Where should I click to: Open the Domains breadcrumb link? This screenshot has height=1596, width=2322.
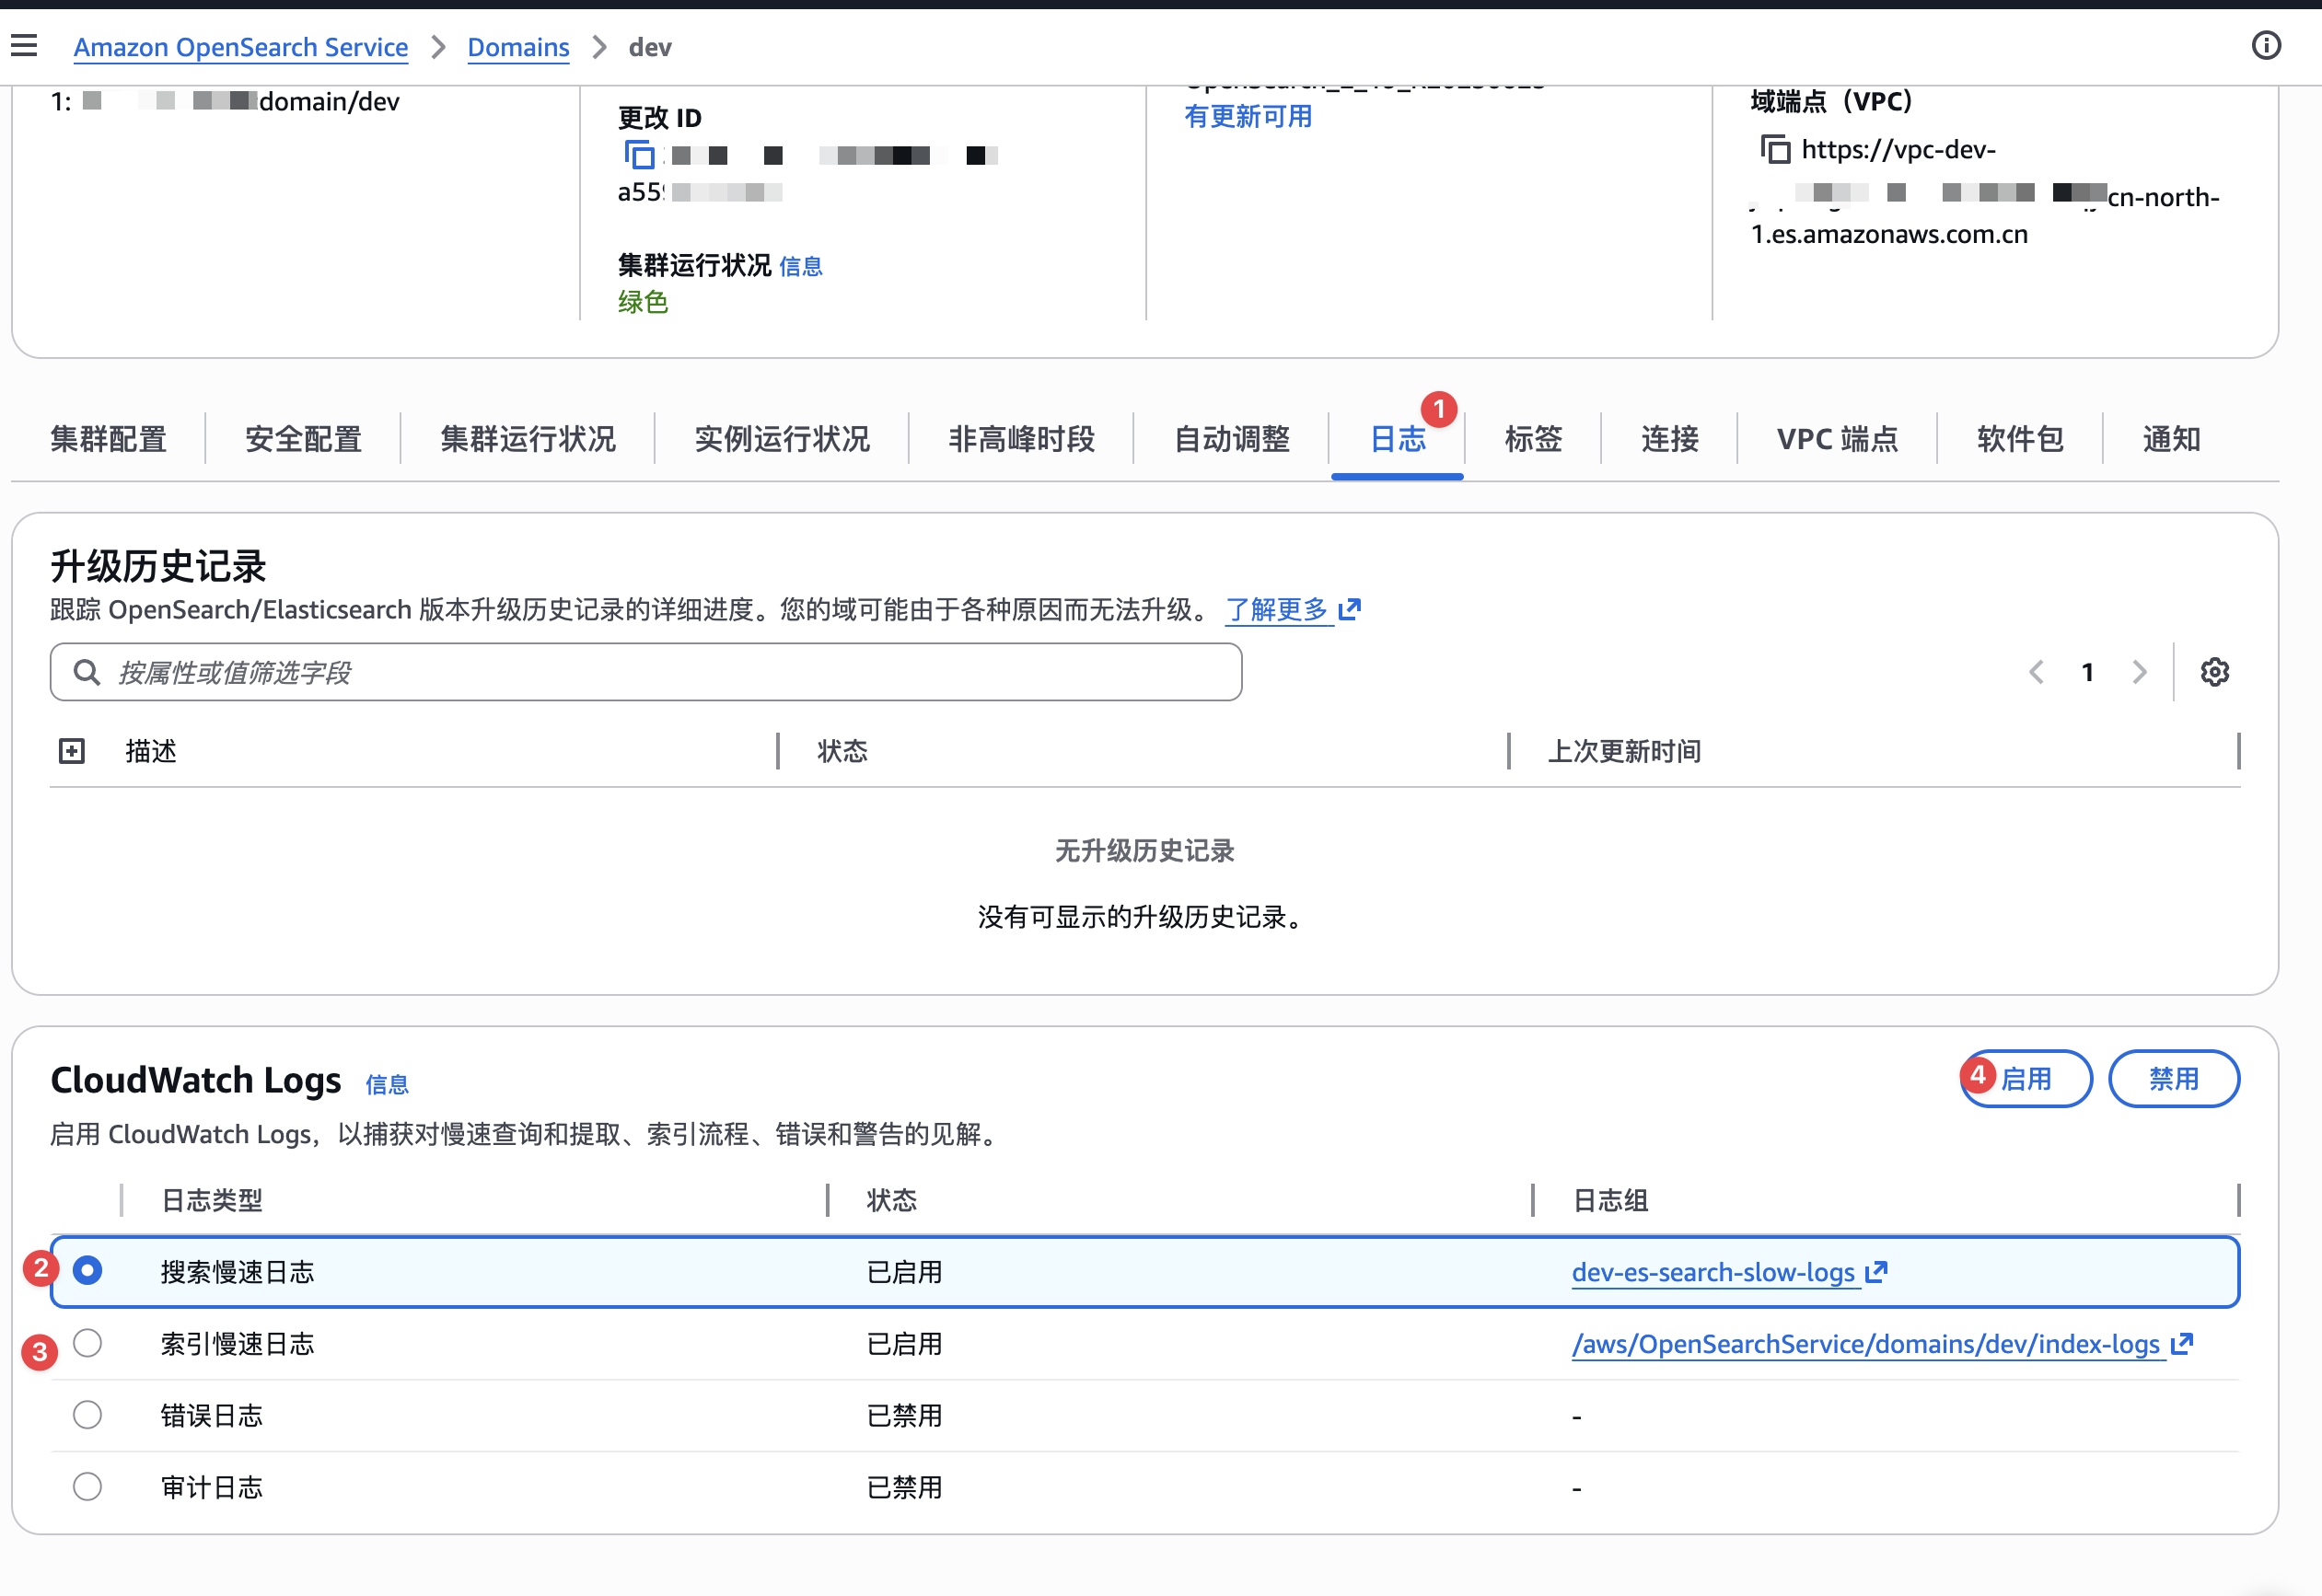point(518,47)
